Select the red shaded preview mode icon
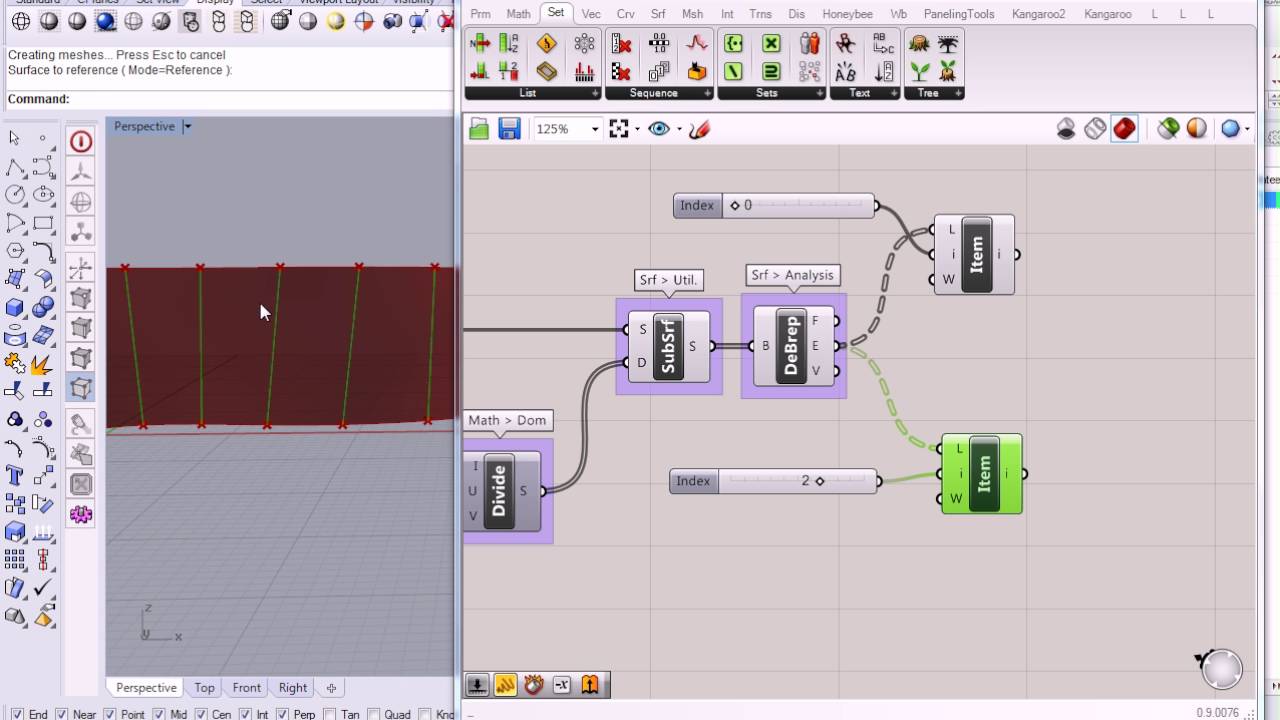1280x720 pixels. pos(1124,129)
